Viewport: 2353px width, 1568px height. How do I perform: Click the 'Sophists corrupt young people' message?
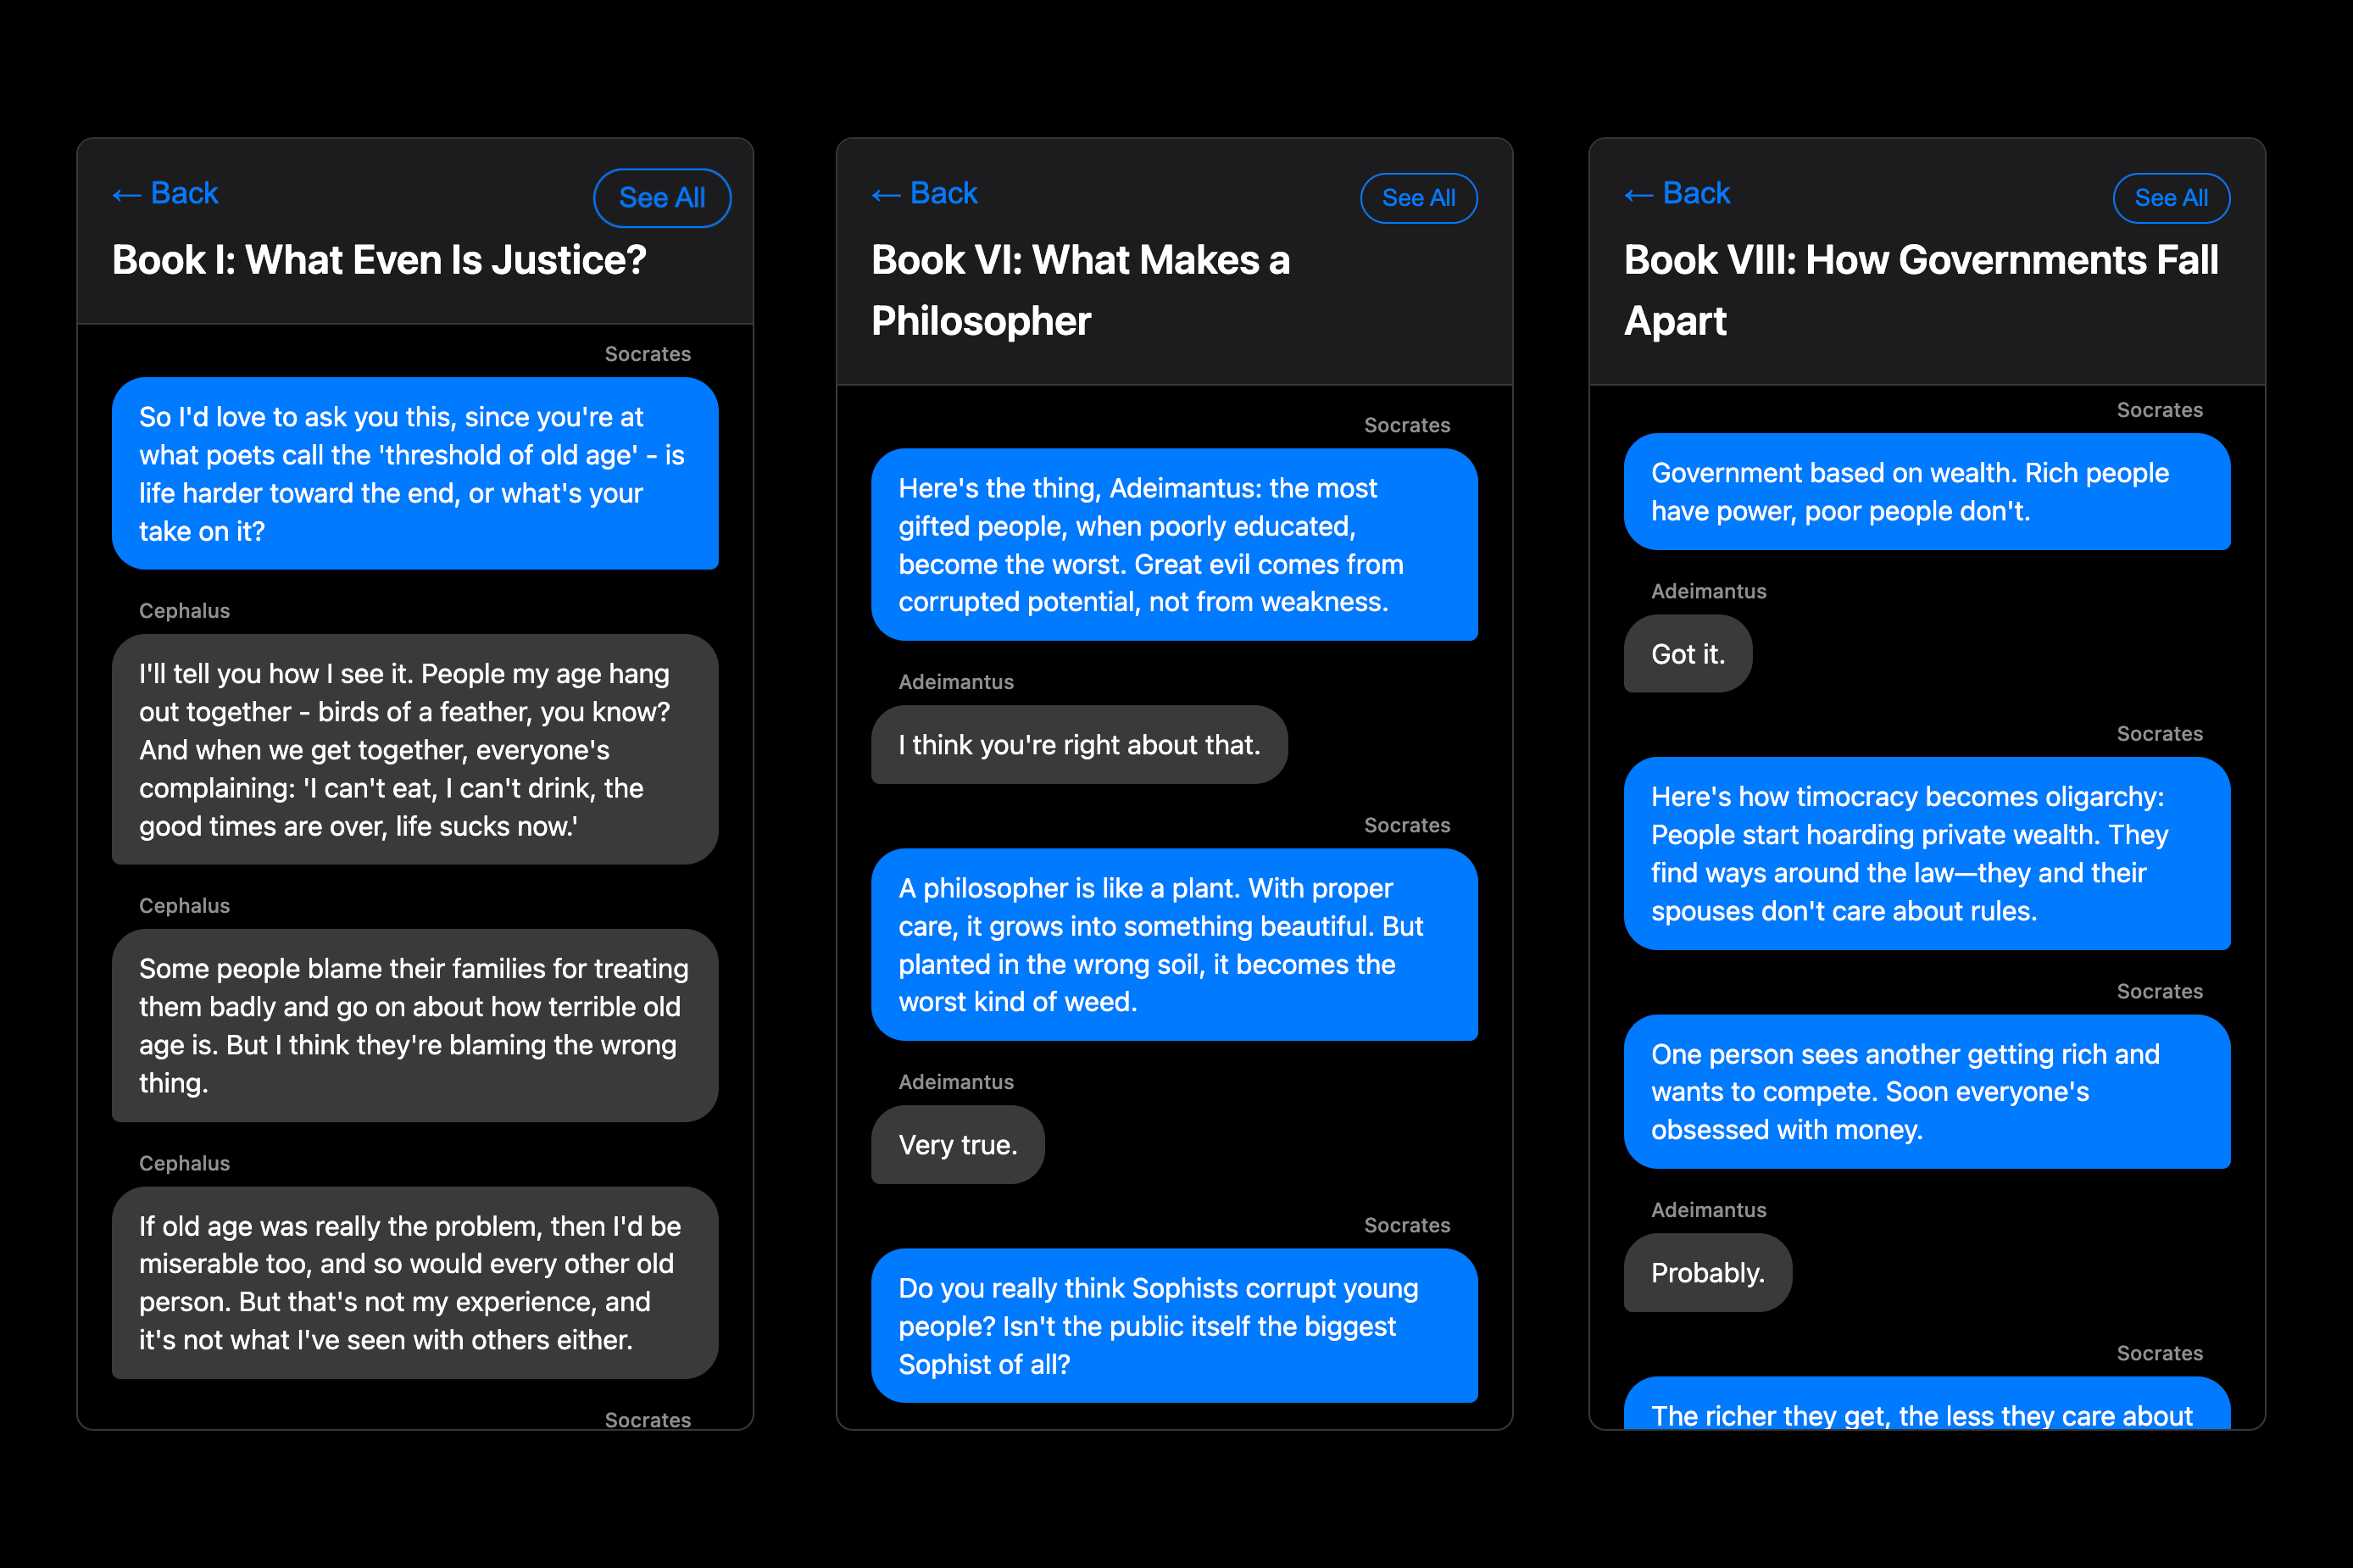(x=1174, y=1325)
